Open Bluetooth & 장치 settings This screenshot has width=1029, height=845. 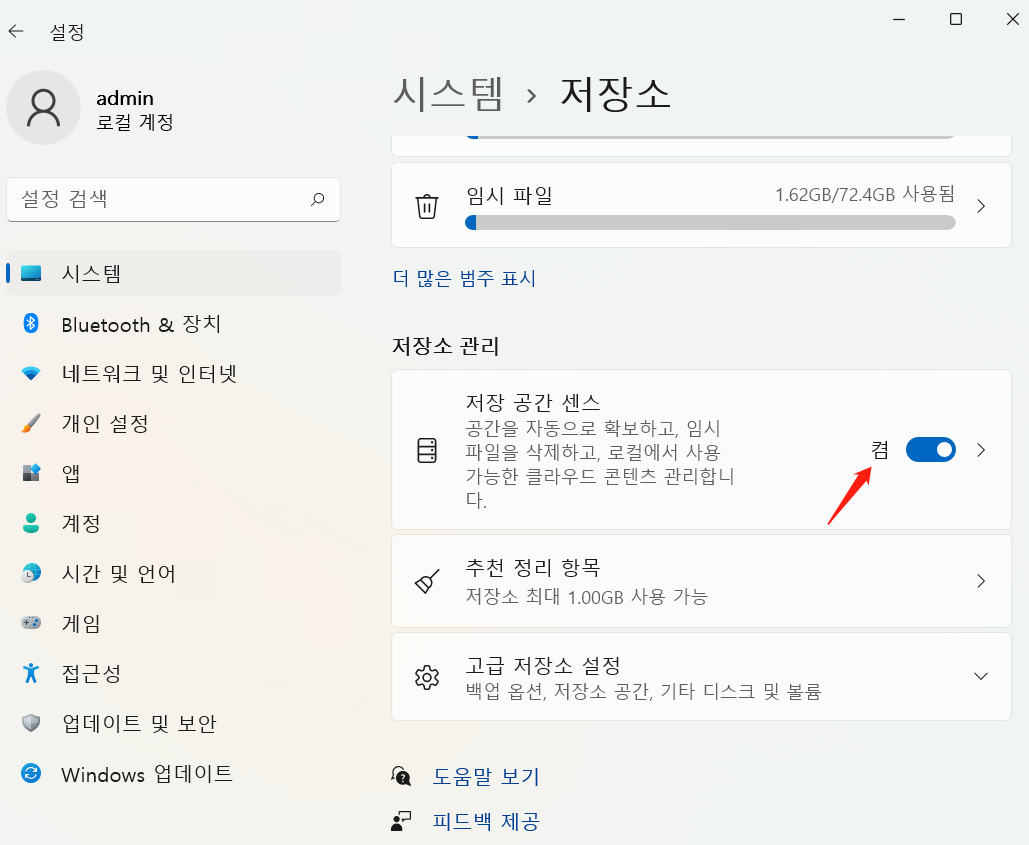tap(150, 324)
